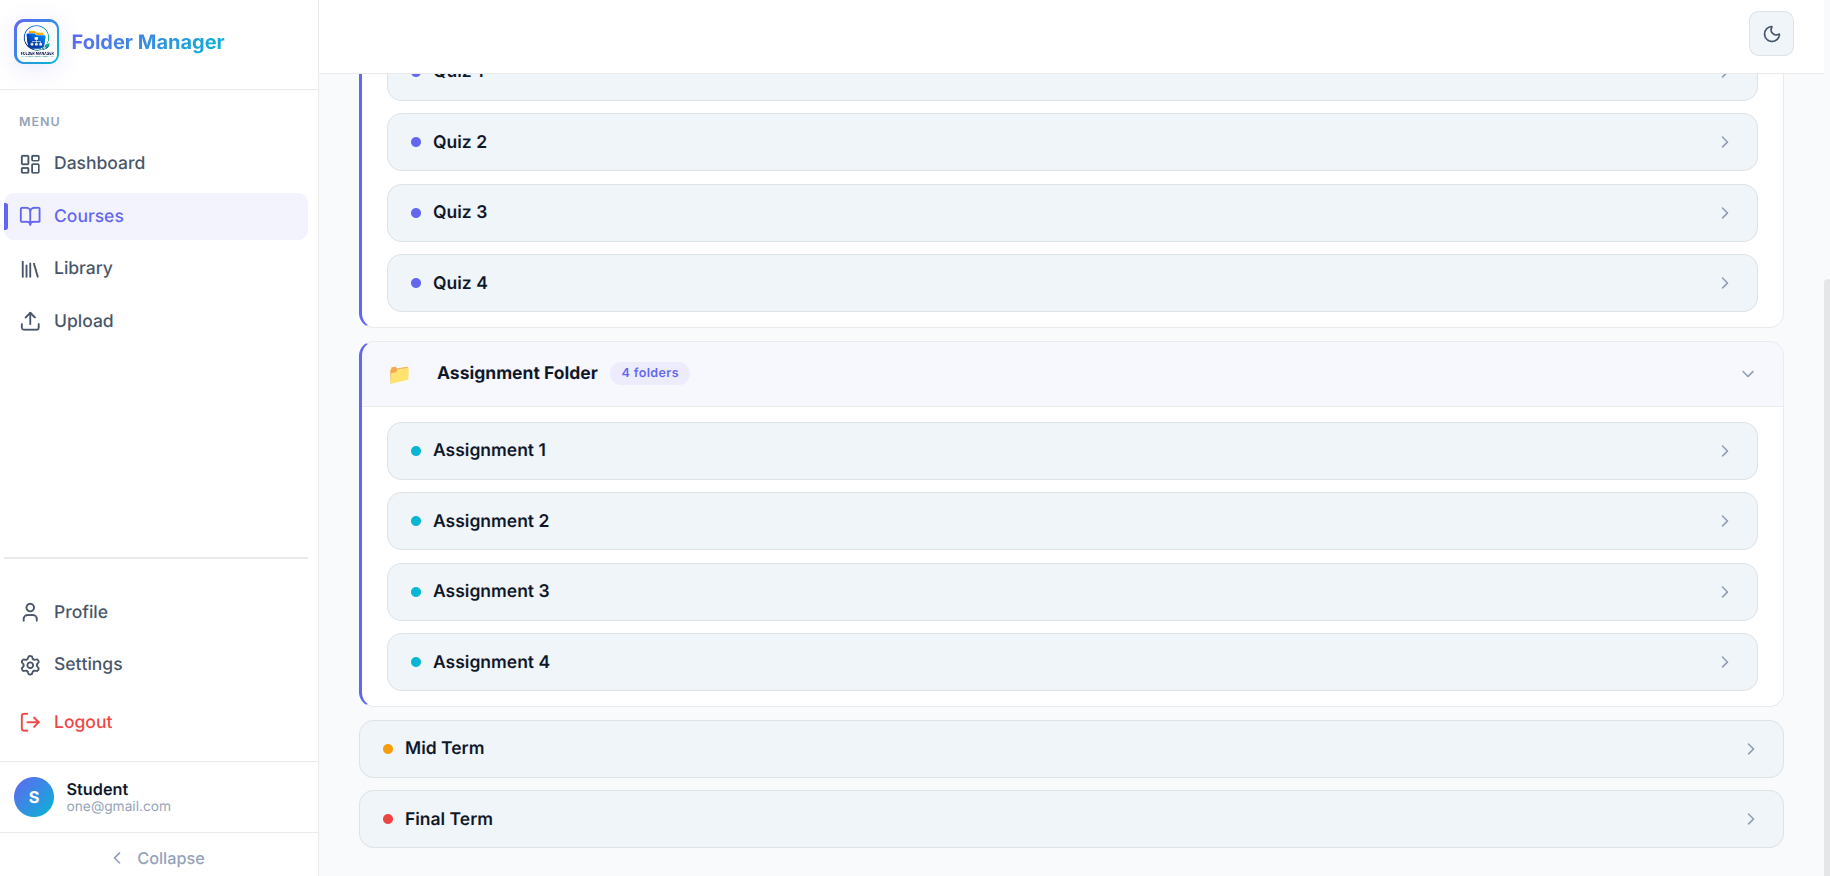Open the Final Term folder
The height and width of the screenshot is (876, 1830).
pos(1071,819)
